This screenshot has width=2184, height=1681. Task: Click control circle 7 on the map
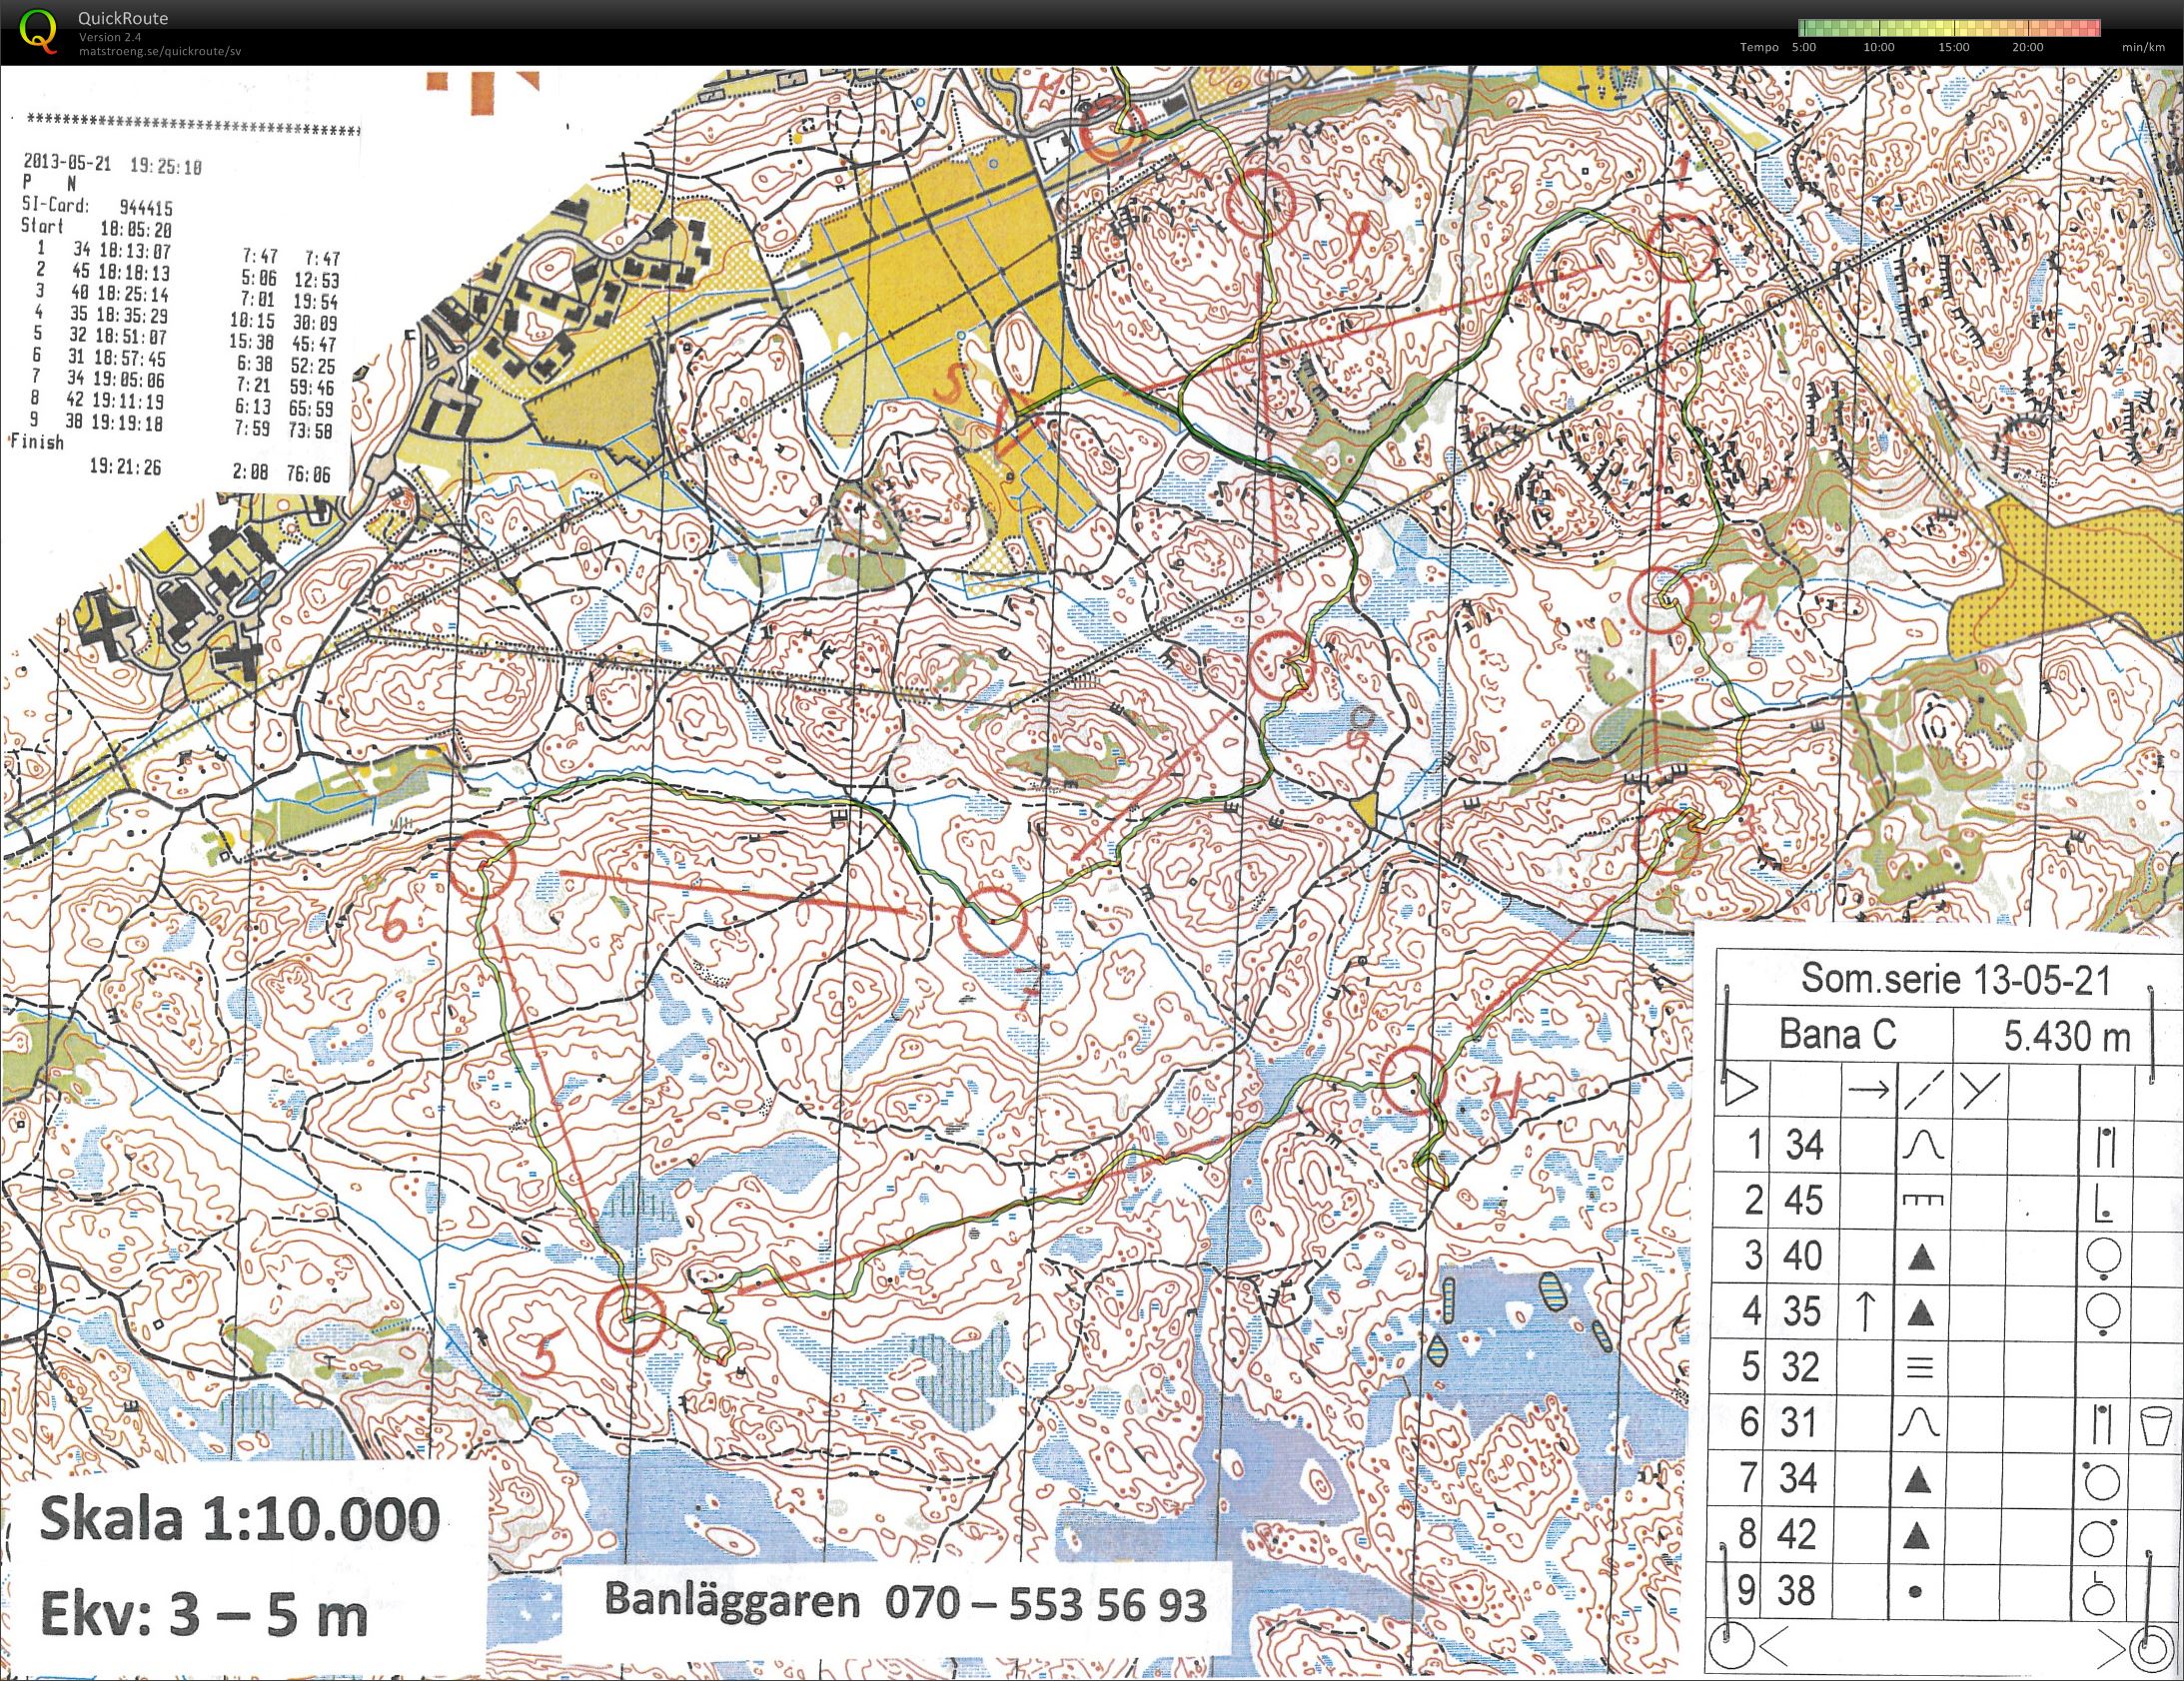(x=994, y=920)
